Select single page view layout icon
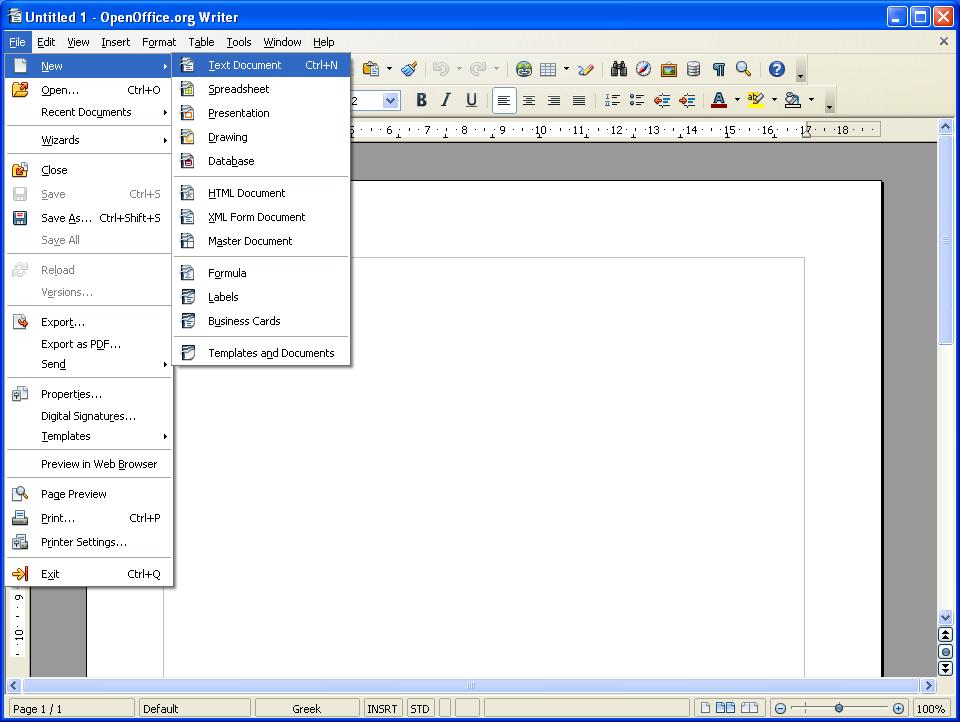Screen dimensions: 960x722 [705, 708]
